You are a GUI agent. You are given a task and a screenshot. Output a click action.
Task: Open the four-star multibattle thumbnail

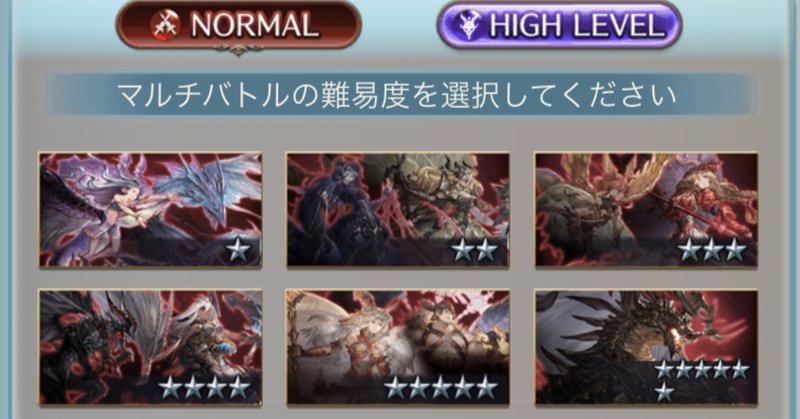coord(151,348)
